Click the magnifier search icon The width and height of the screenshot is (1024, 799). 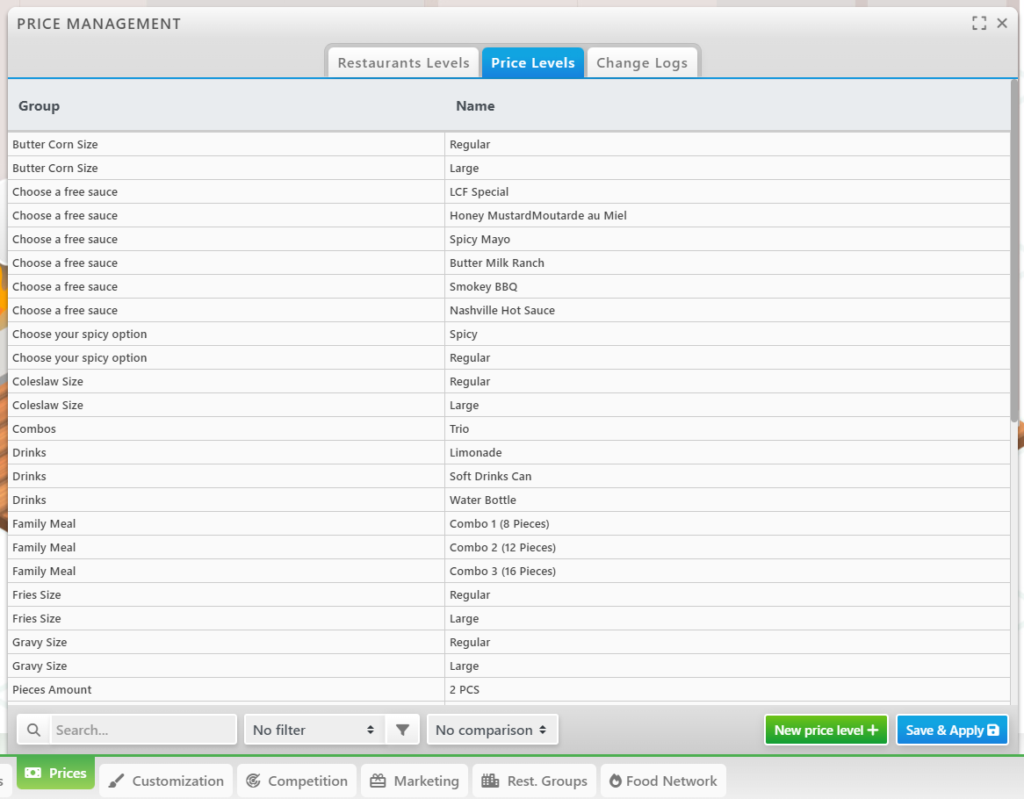click(x=34, y=730)
